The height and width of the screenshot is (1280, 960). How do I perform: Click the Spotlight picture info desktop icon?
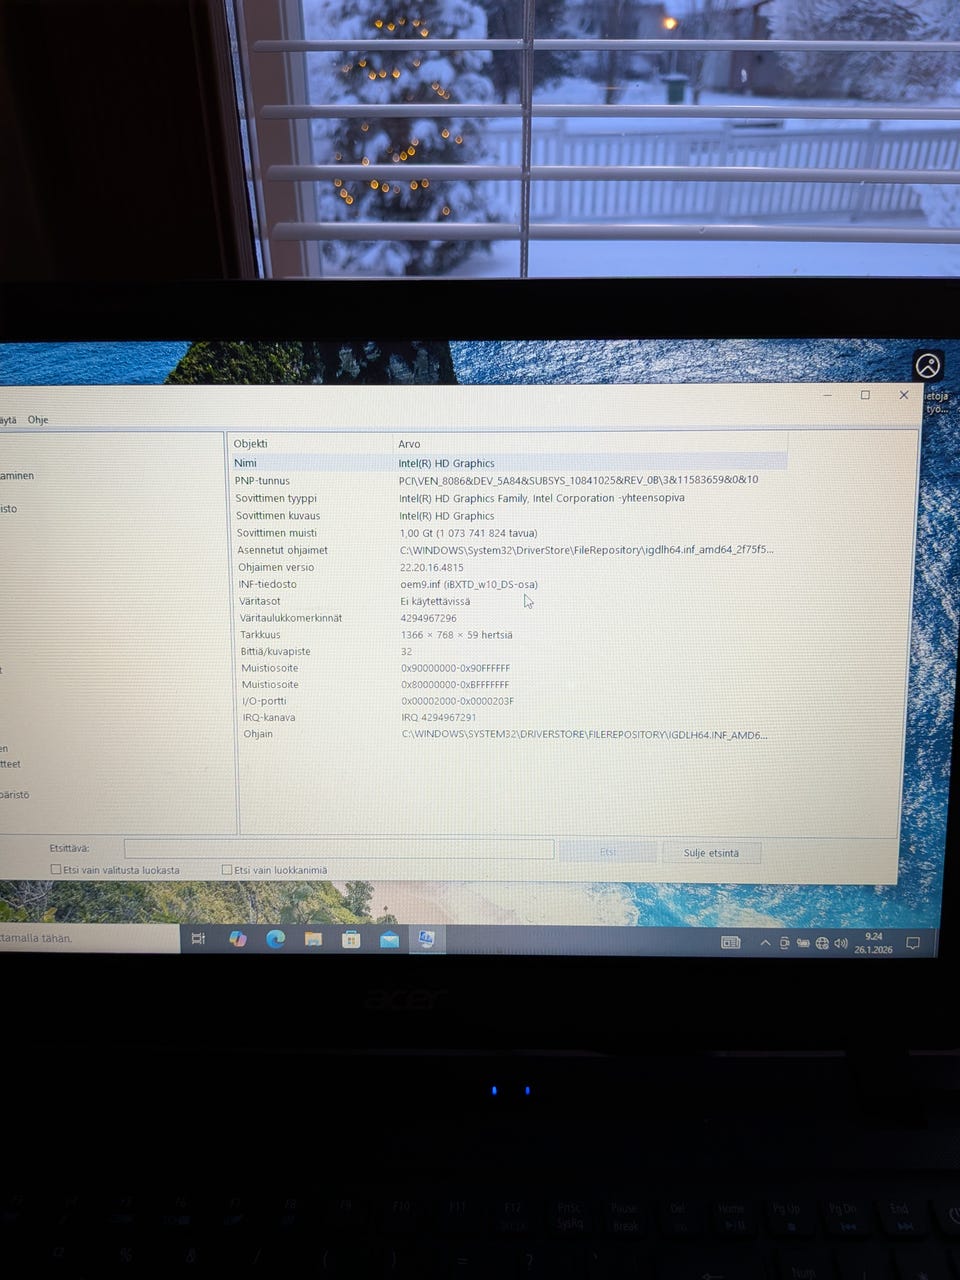(x=929, y=366)
